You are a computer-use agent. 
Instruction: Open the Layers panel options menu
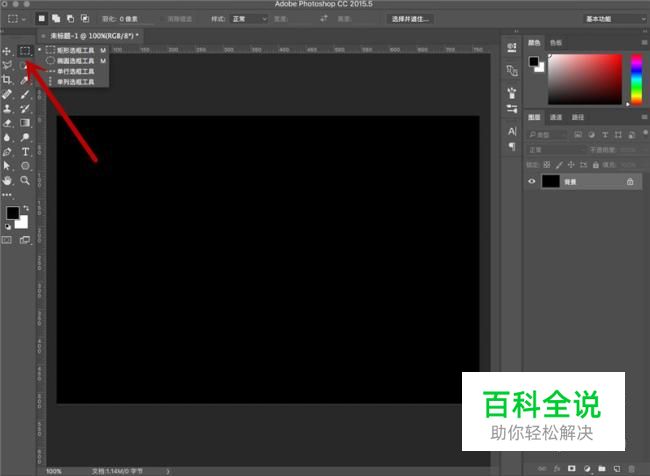coord(644,117)
